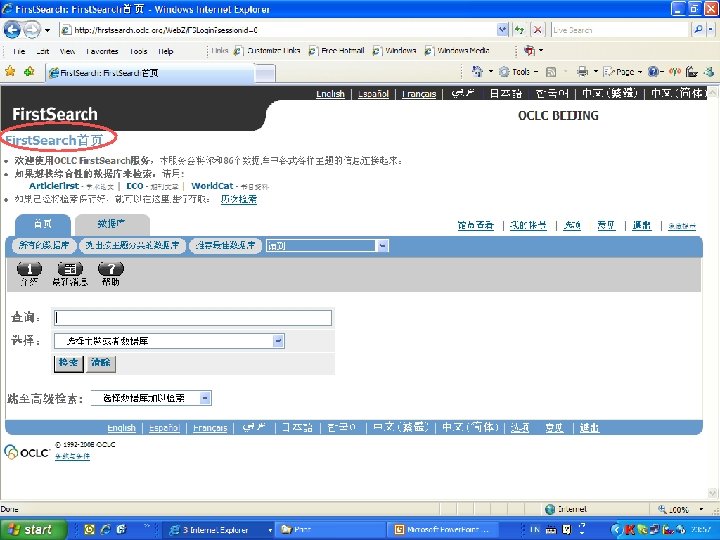Open a new blank browser tab
This screenshot has width=720, height=540.
coord(265,73)
